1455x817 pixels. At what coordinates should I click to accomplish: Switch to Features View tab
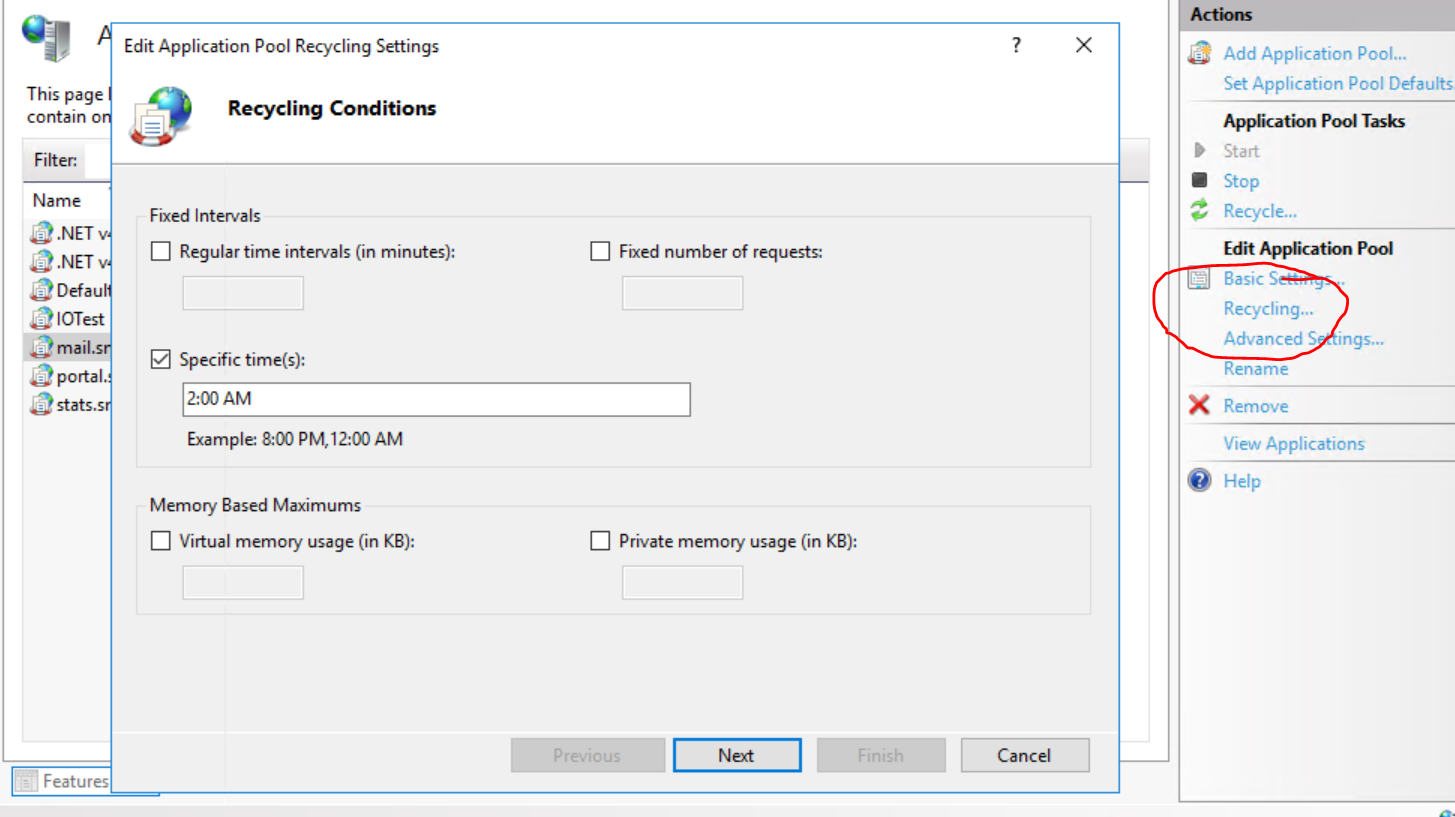click(62, 781)
